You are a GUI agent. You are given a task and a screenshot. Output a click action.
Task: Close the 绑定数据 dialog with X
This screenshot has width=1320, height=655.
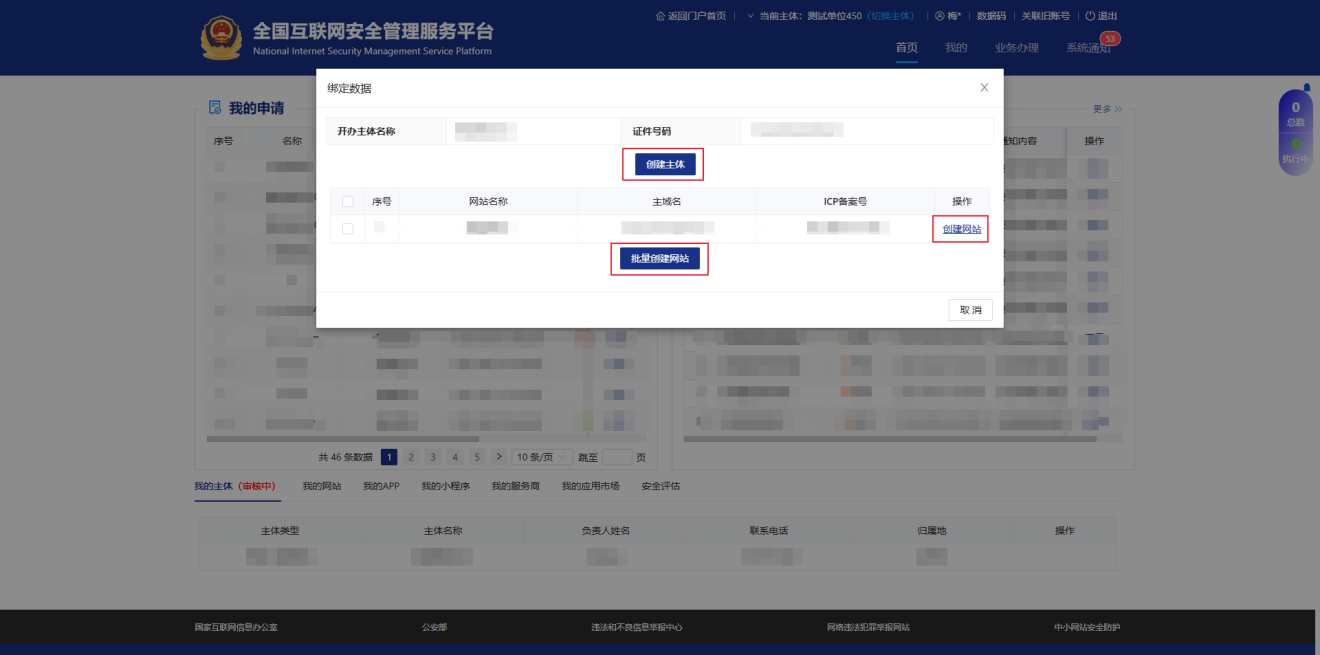[984, 88]
